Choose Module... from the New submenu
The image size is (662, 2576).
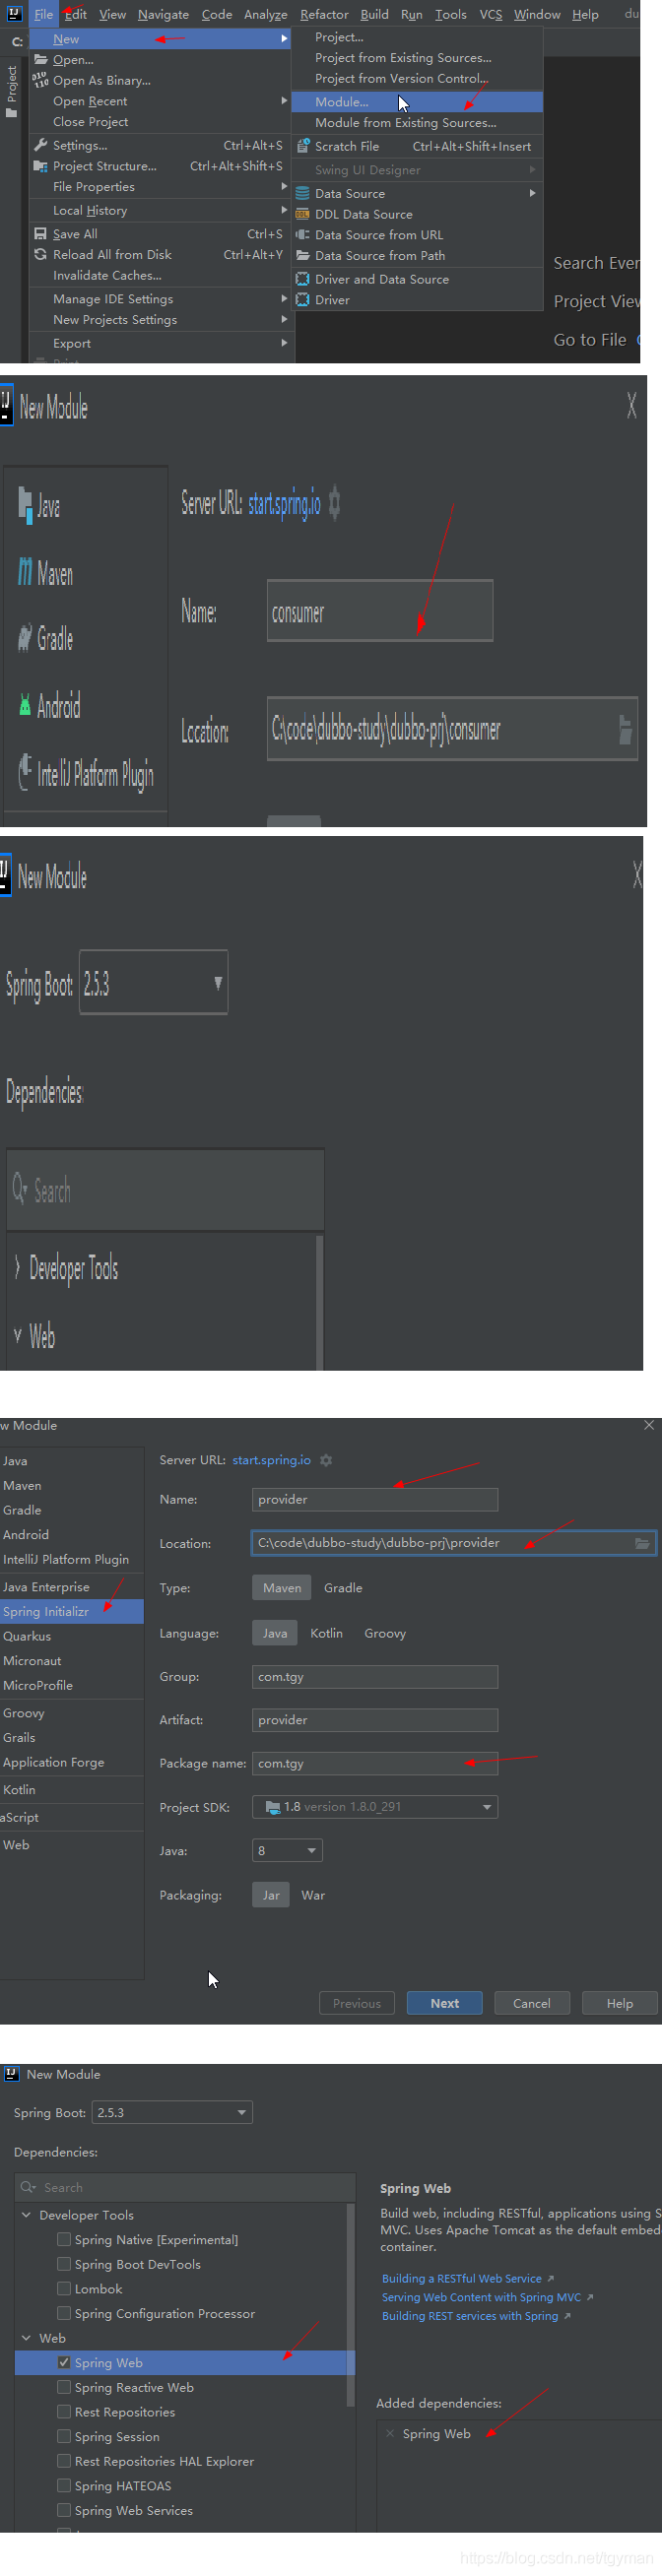point(417,102)
